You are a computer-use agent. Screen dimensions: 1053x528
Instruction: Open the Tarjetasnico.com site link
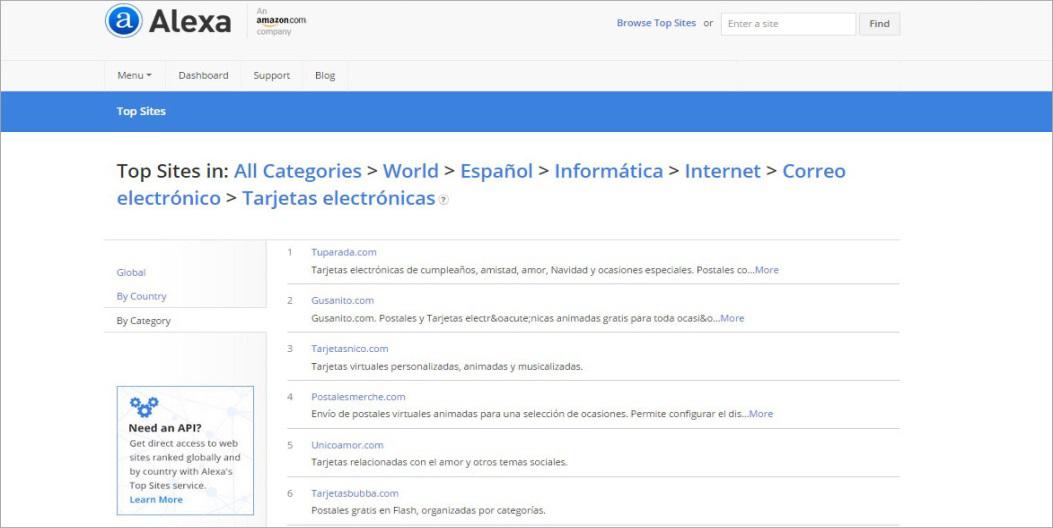[x=350, y=349]
